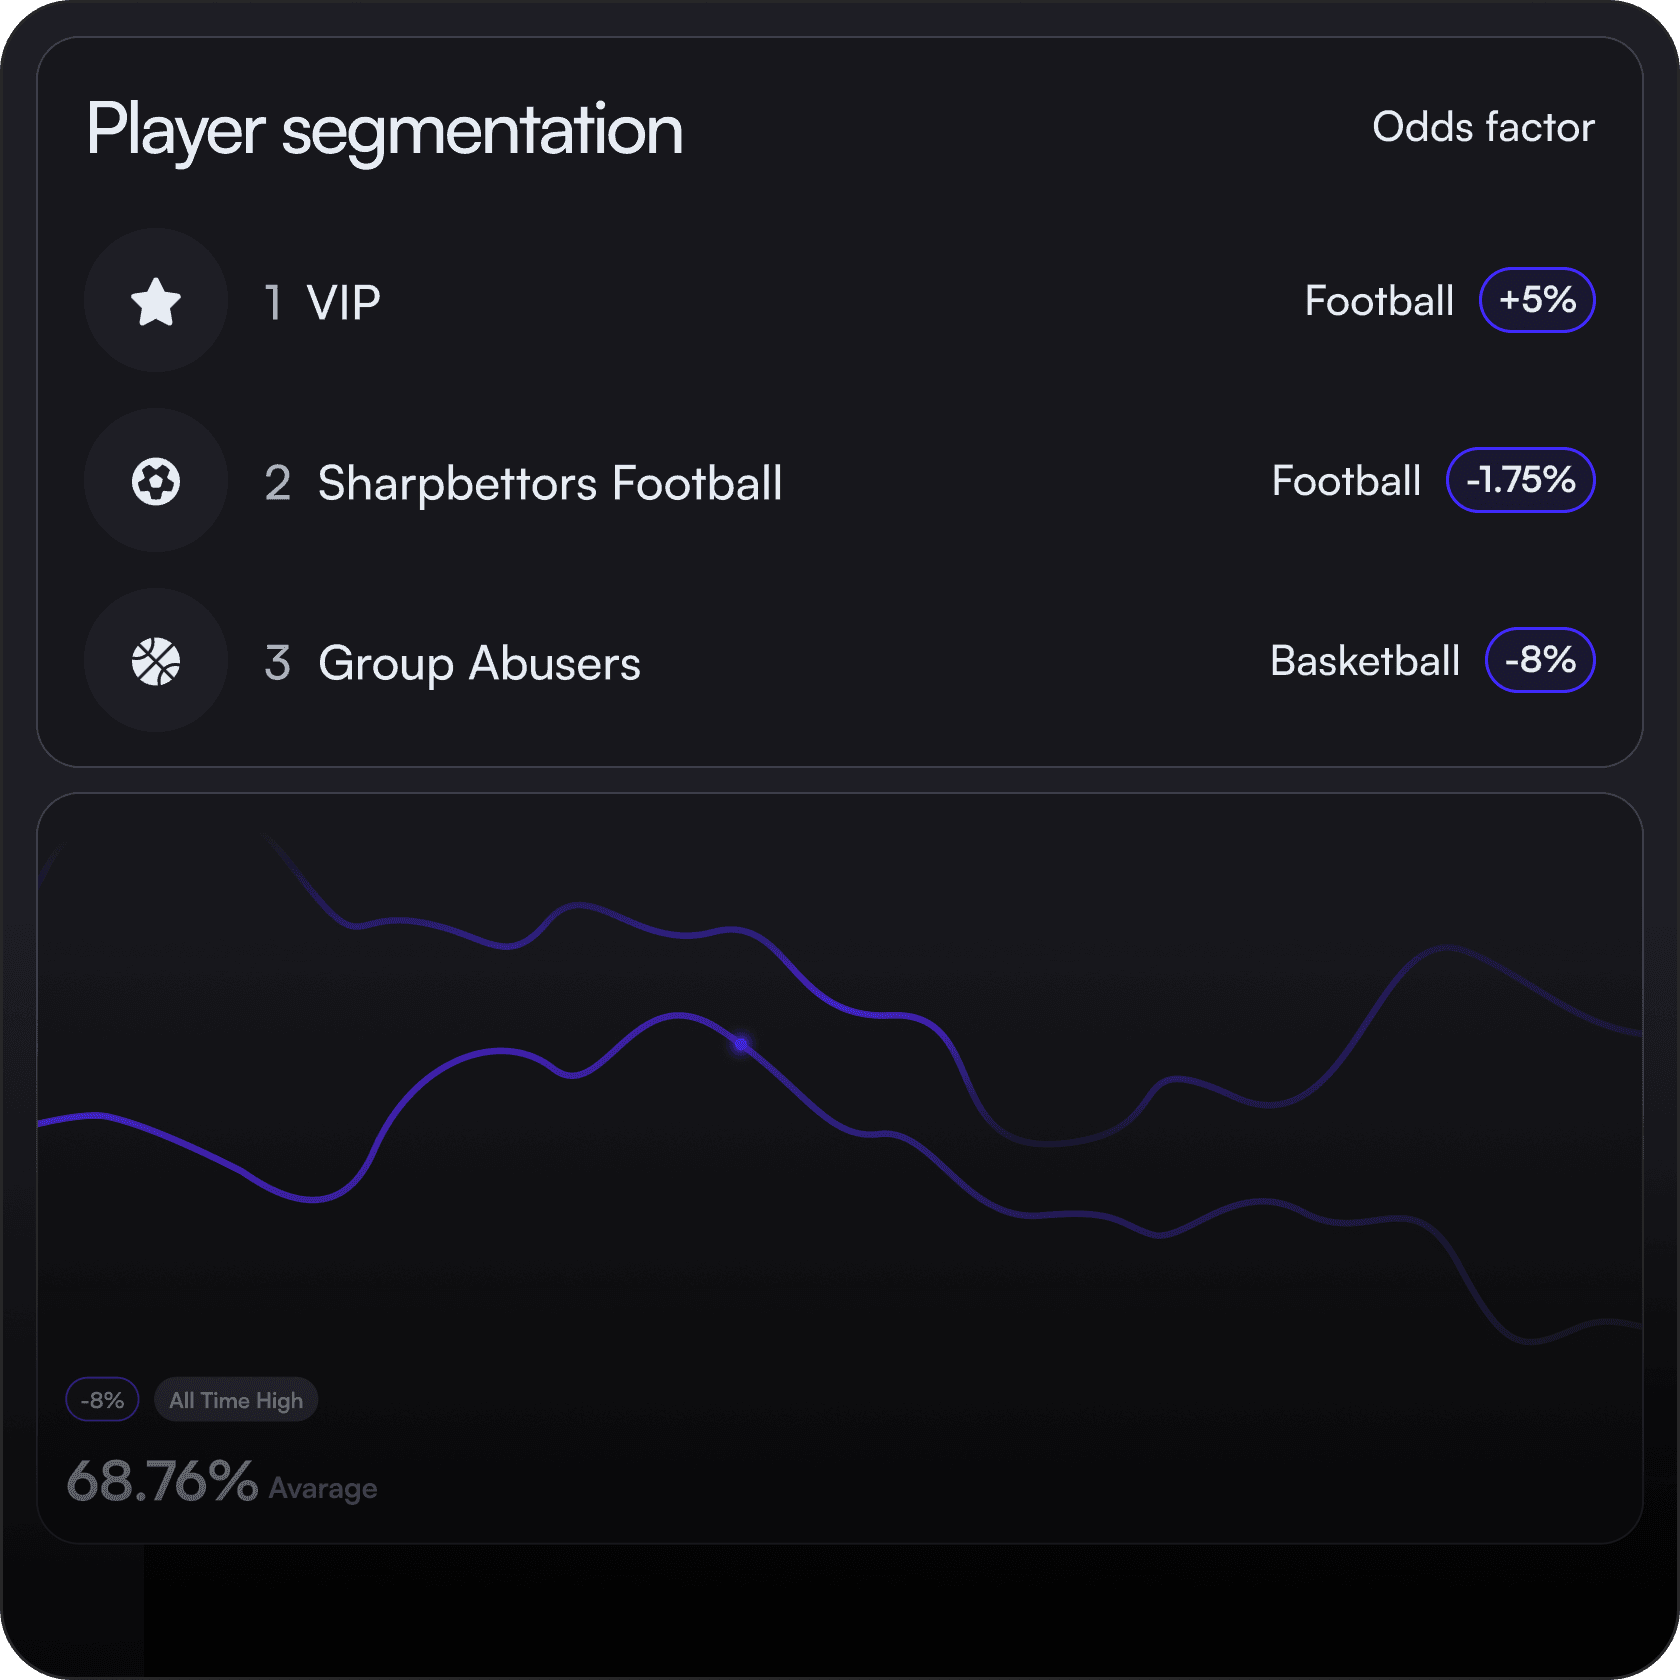Click the 68.76% average value
The width and height of the screenshot is (1680, 1680).
(162, 1481)
